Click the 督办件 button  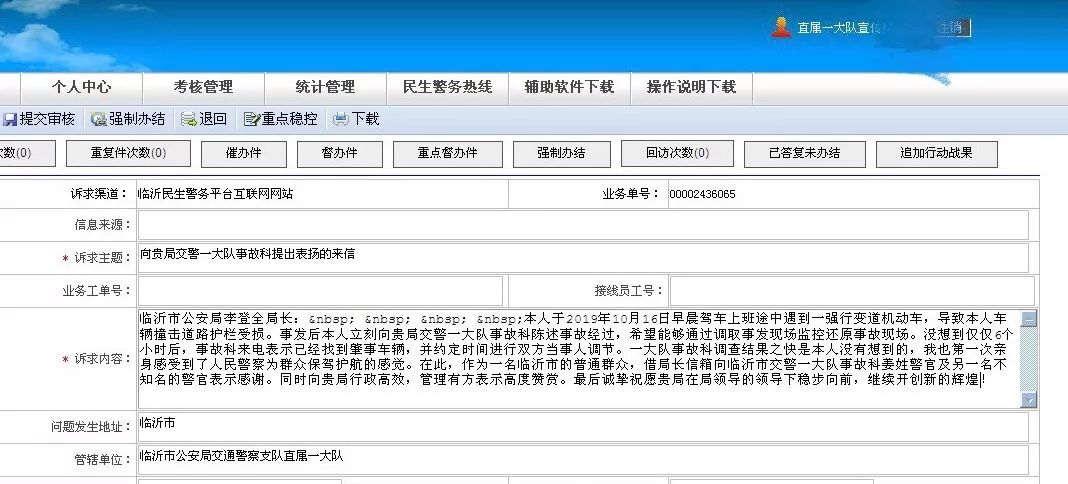(340, 154)
